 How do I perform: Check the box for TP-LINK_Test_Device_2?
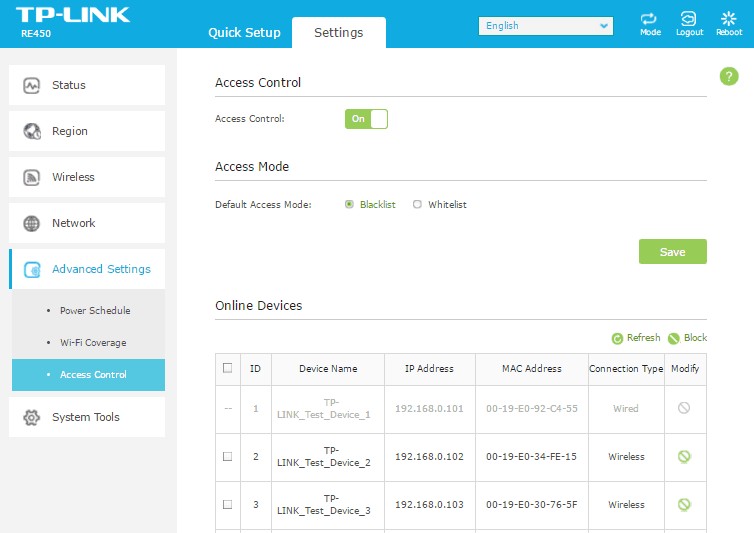[227, 457]
